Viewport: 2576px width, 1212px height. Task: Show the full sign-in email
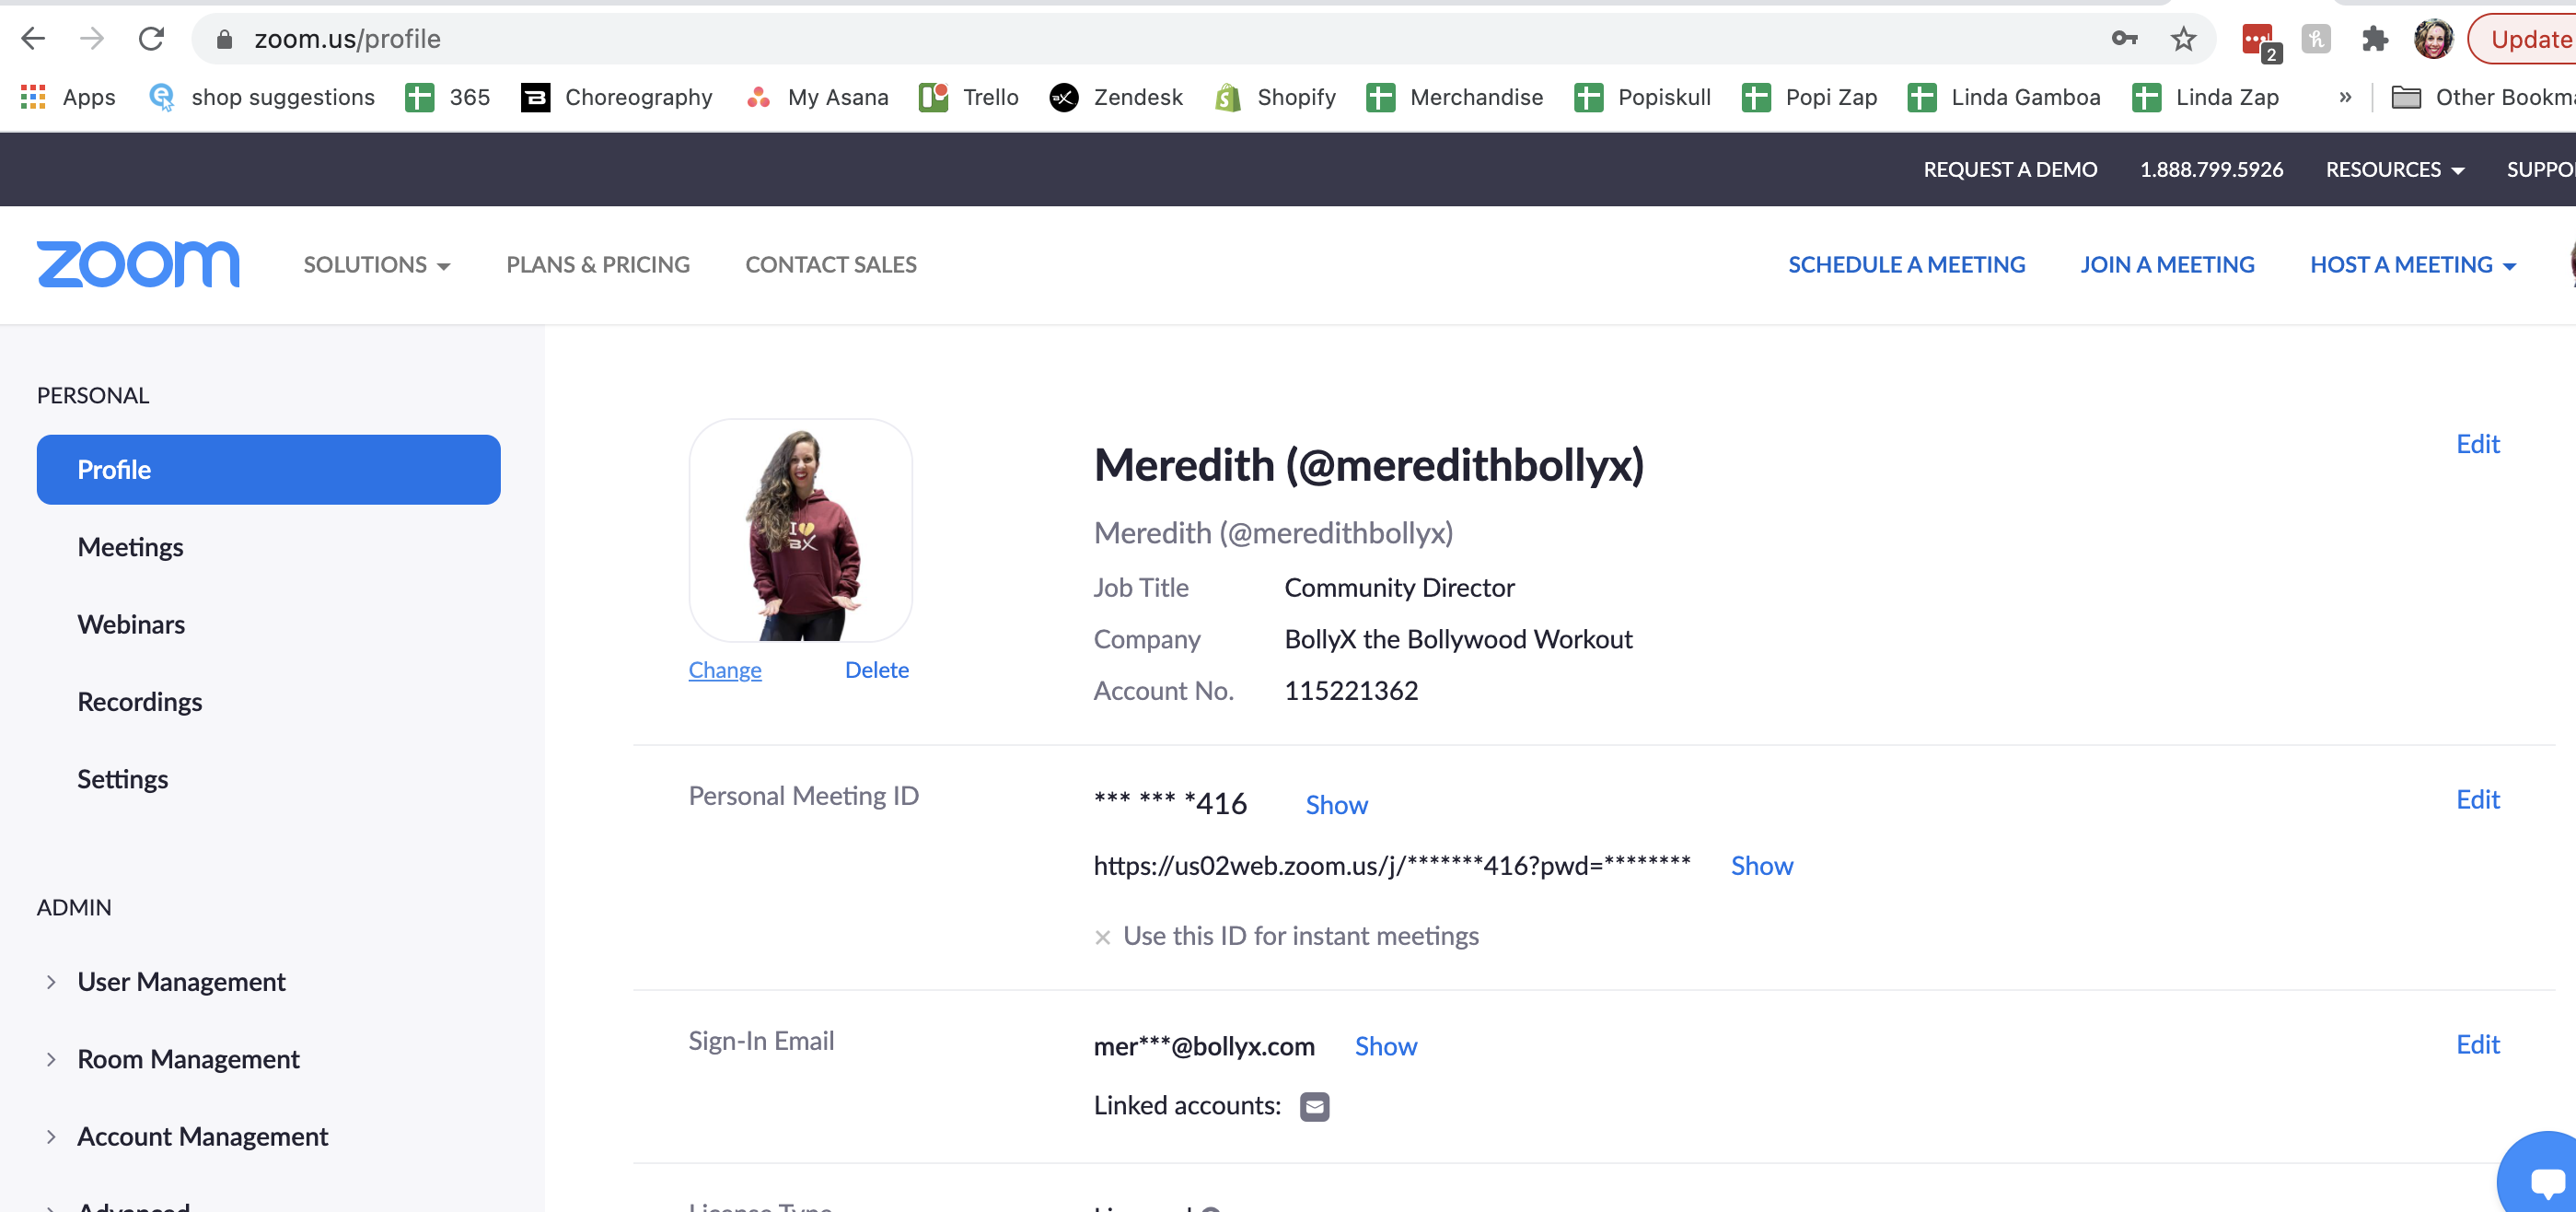pos(1385,1045)
